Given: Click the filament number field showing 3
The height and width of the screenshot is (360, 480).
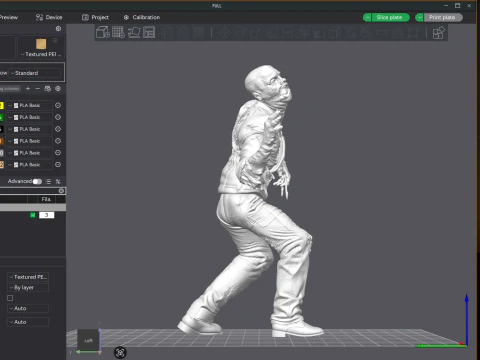Looking at the screenshot, I should point(46,215).
